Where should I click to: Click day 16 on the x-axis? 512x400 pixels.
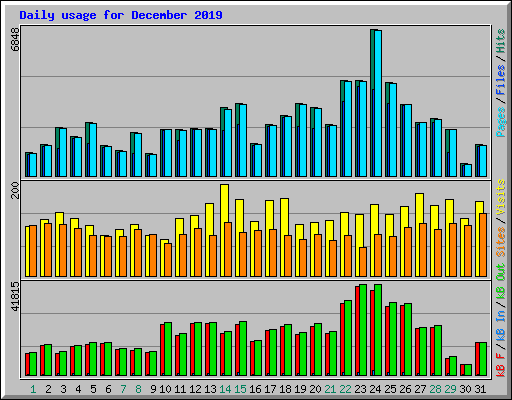pos(255,389)
